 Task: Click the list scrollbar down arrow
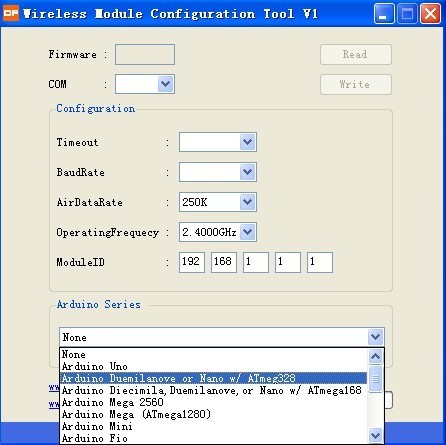(x=375, y=435)
